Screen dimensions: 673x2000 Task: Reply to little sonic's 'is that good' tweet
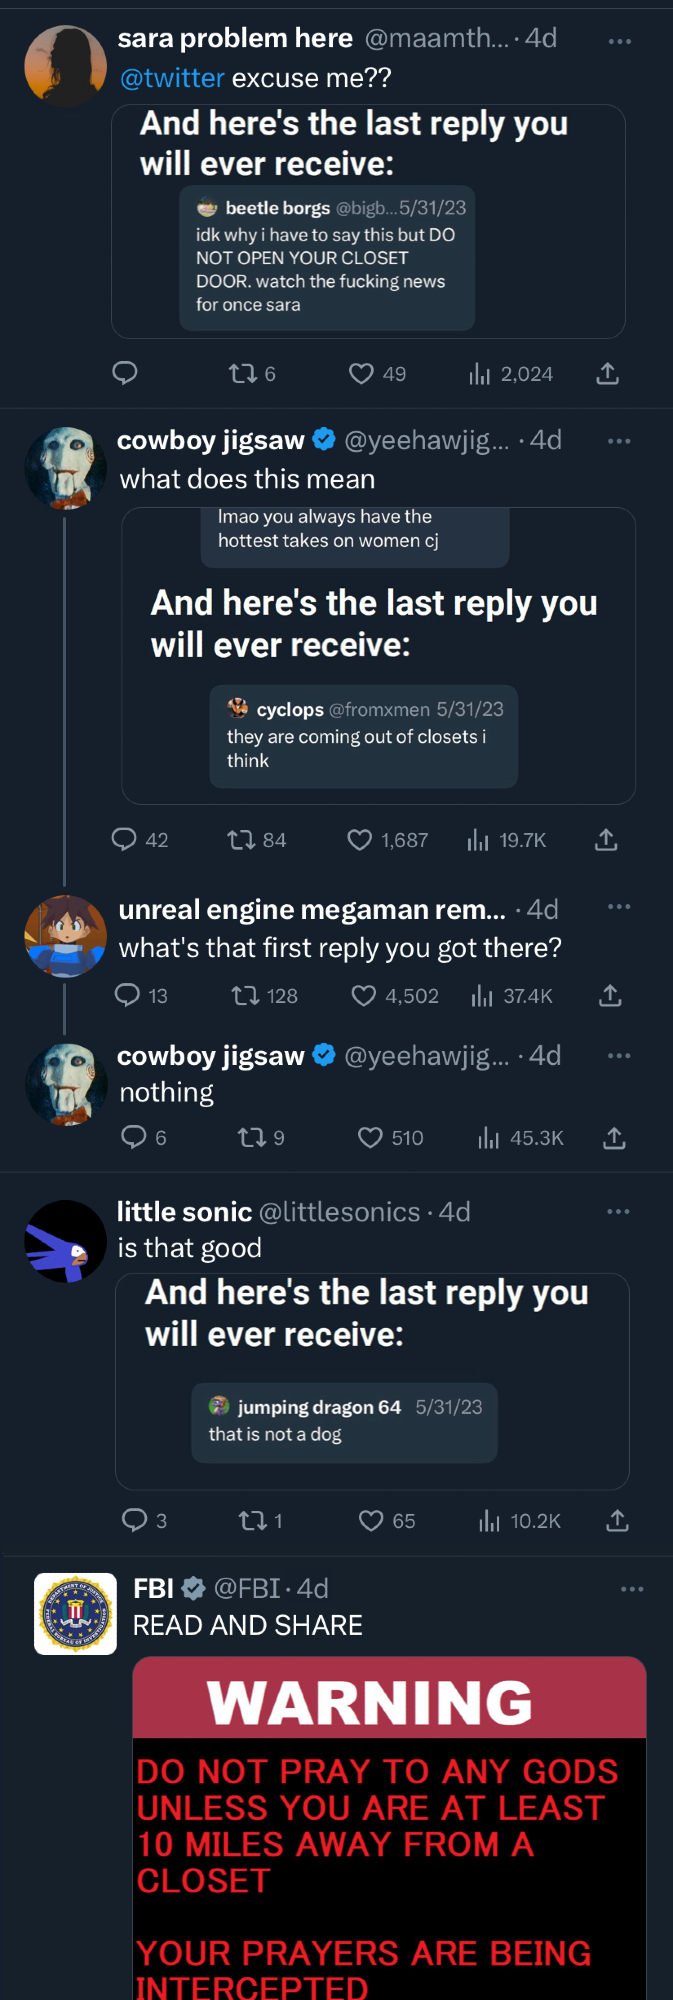click(x=134, y=1521)
